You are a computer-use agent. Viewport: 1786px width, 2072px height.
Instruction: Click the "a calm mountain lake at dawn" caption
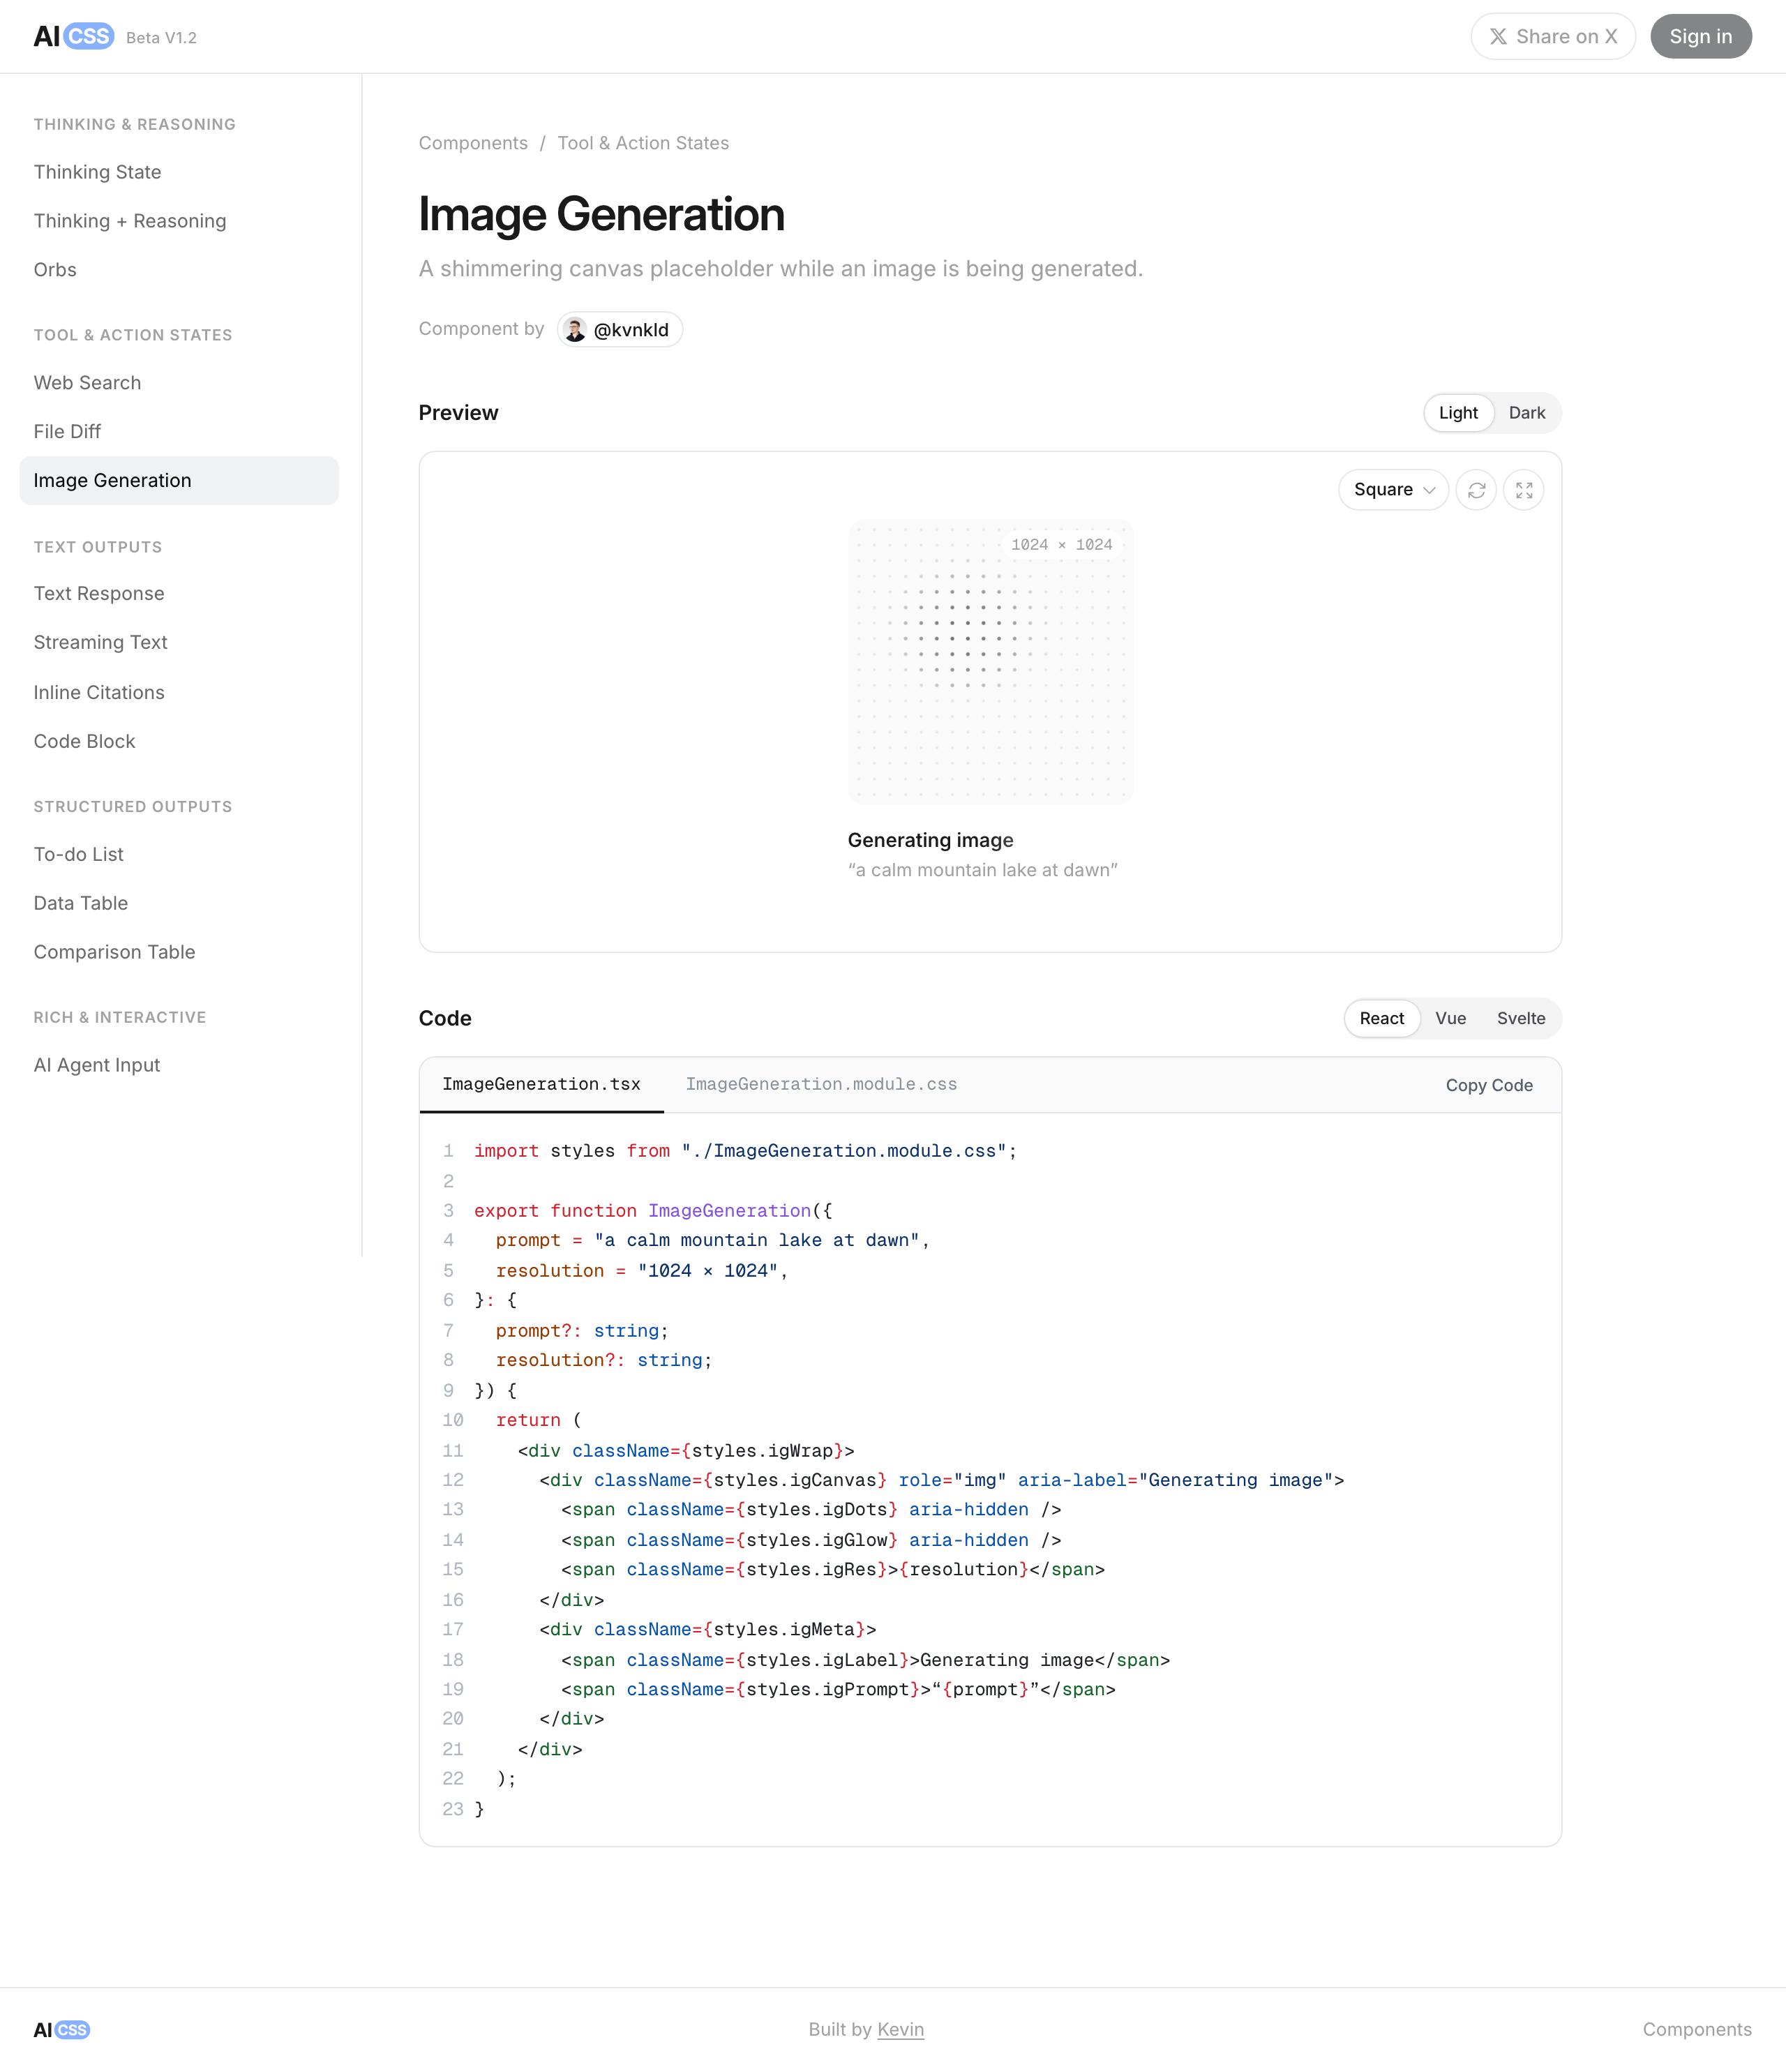[983, 871]
